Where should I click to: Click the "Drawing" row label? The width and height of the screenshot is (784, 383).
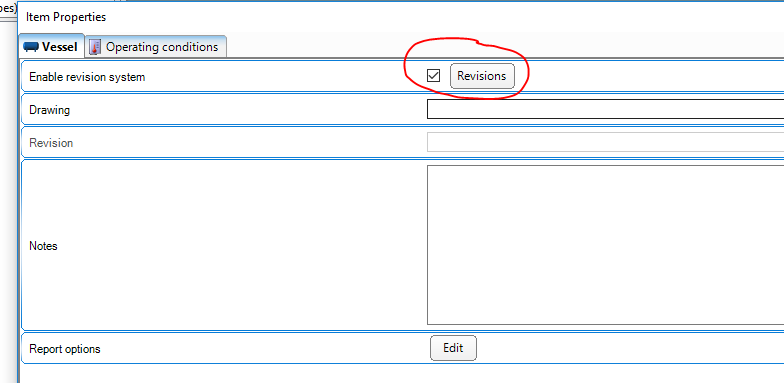(x=50, y=110)
